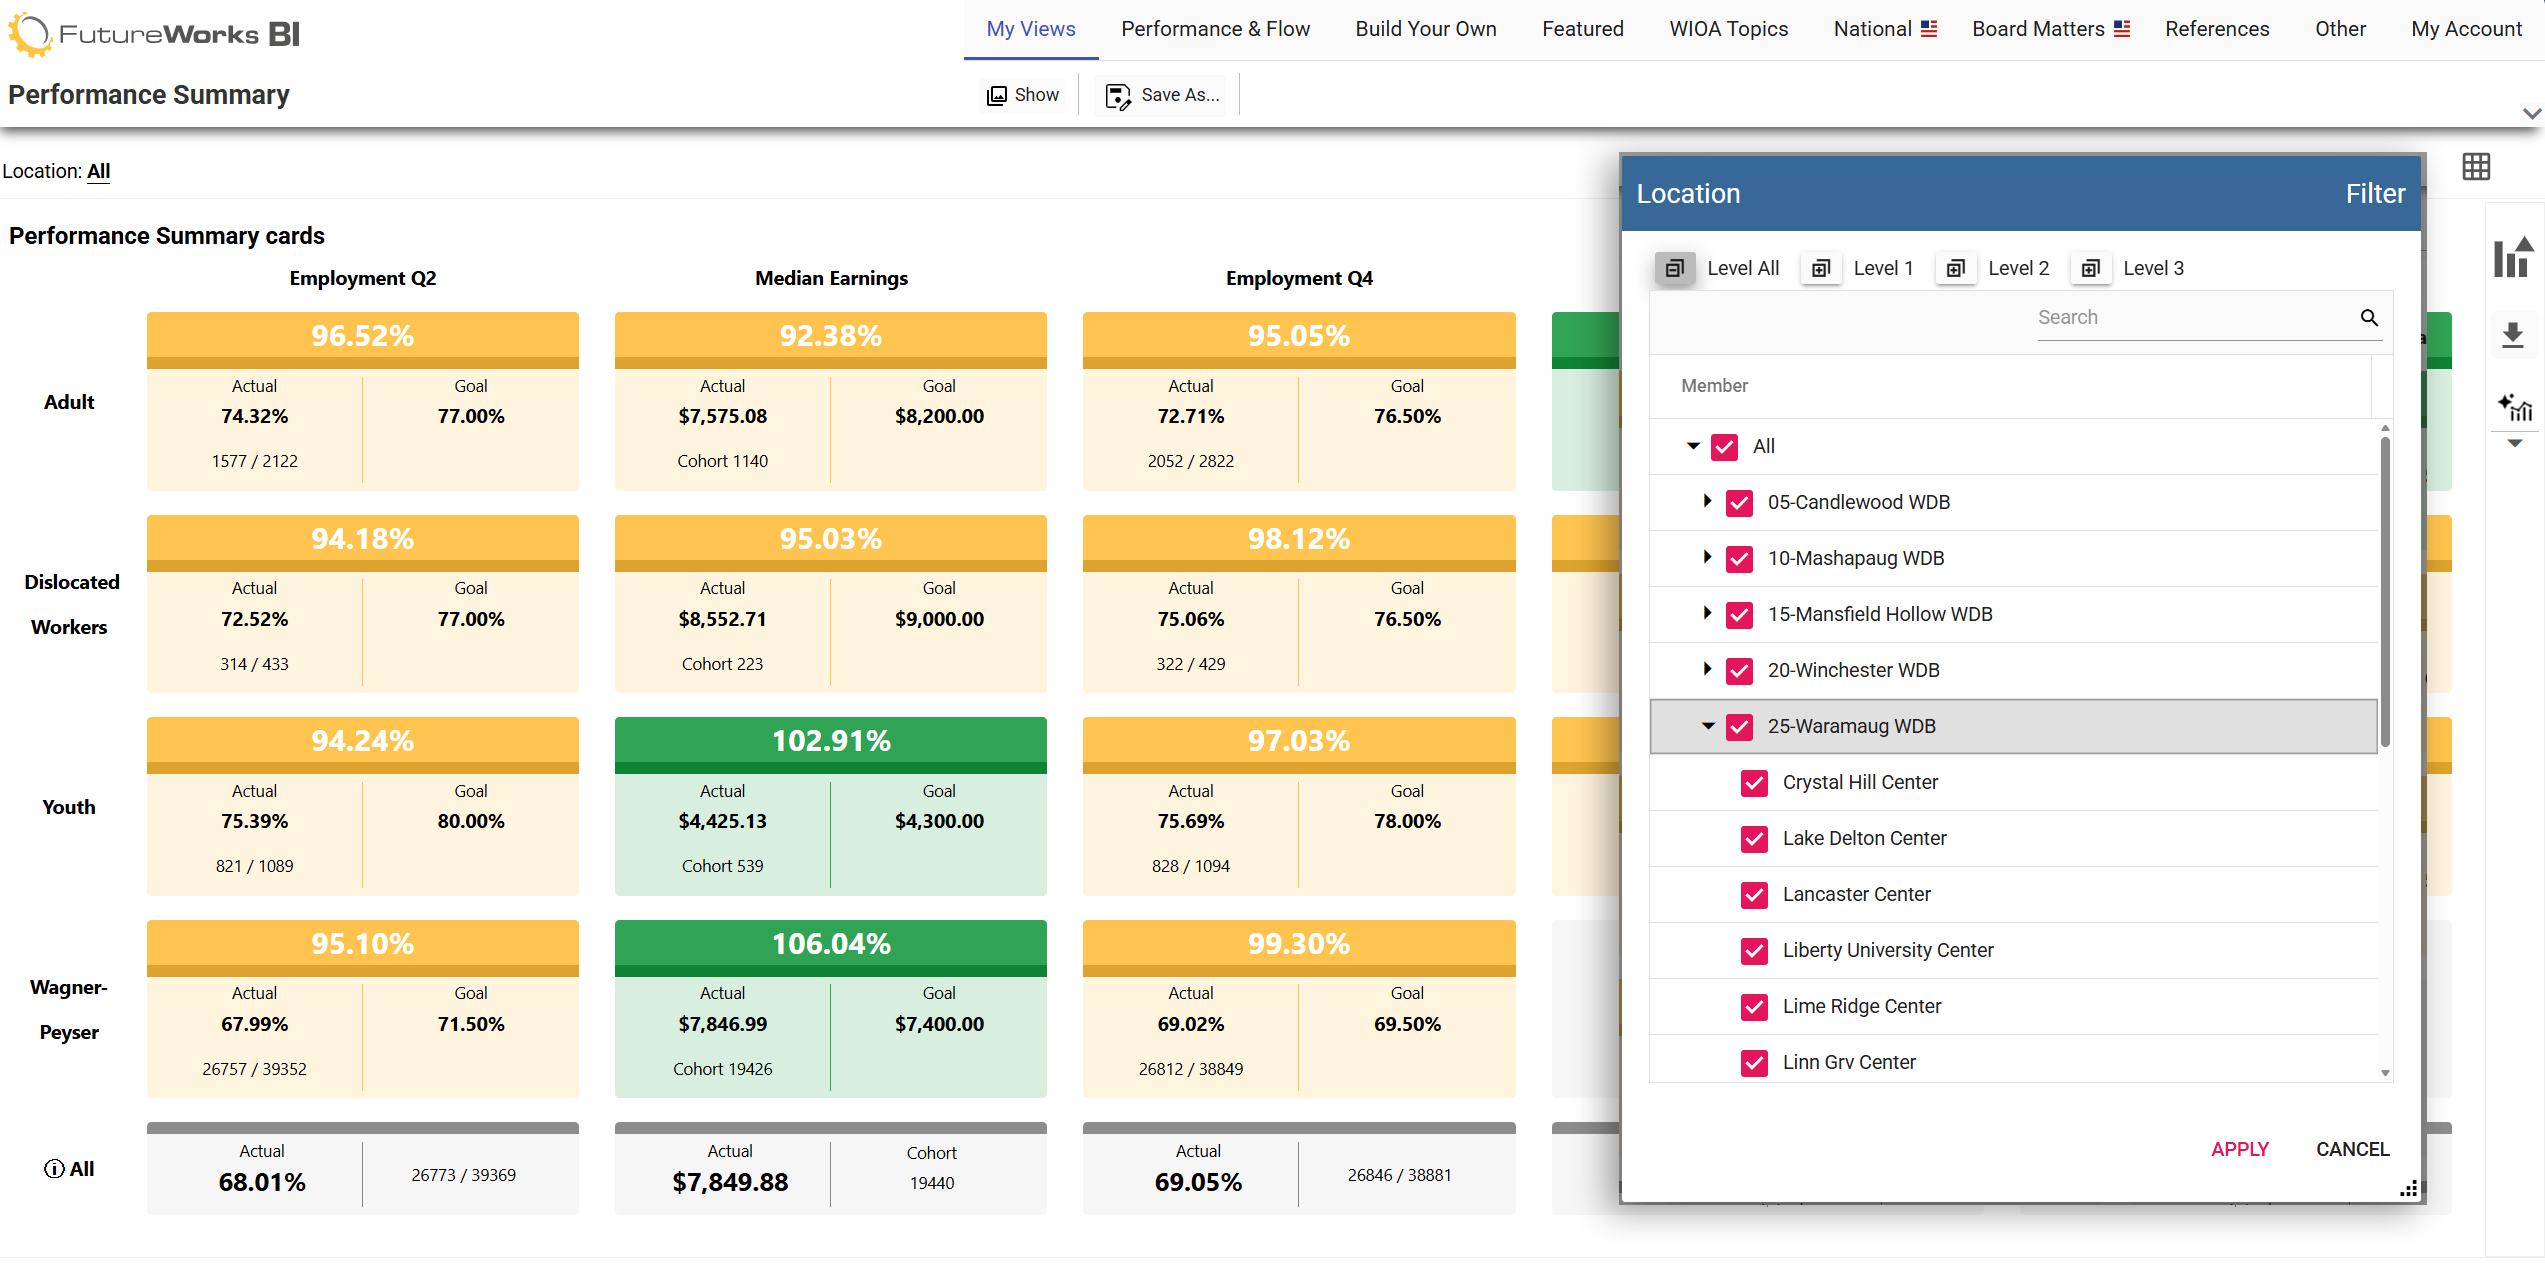Open Build Your Own menu

coord(1426,29)
